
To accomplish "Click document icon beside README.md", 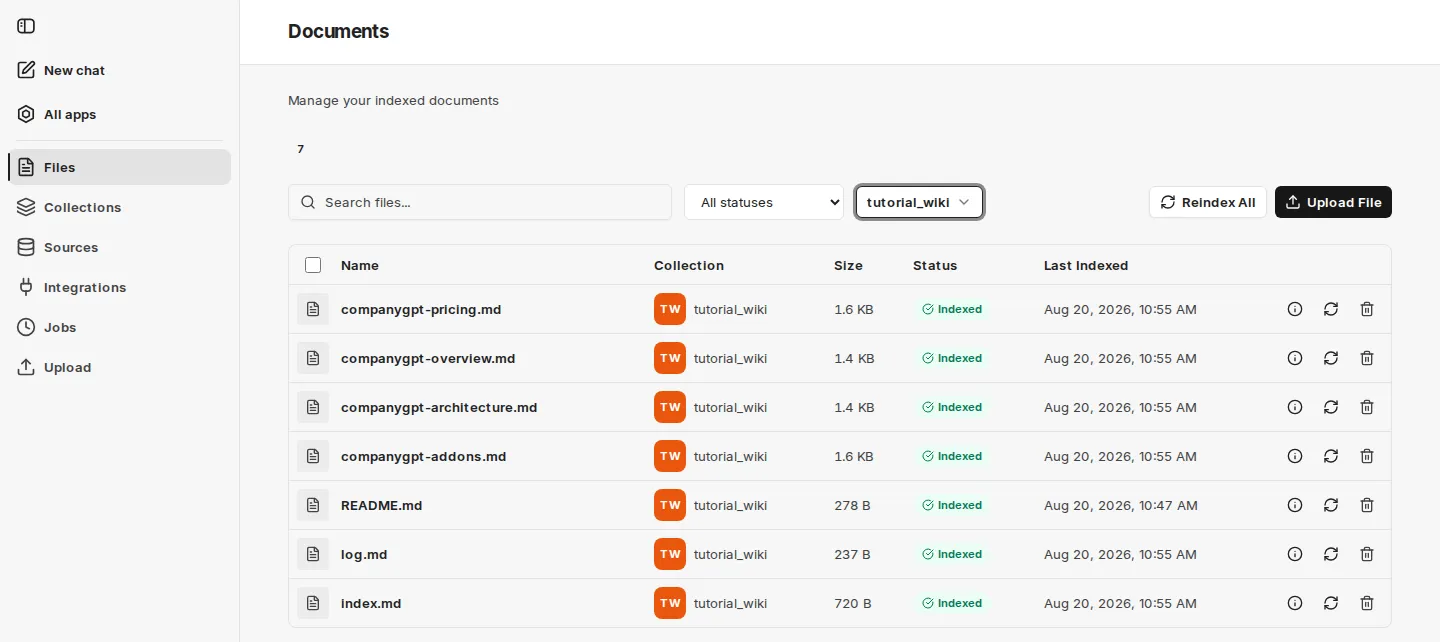I will 313,505.
